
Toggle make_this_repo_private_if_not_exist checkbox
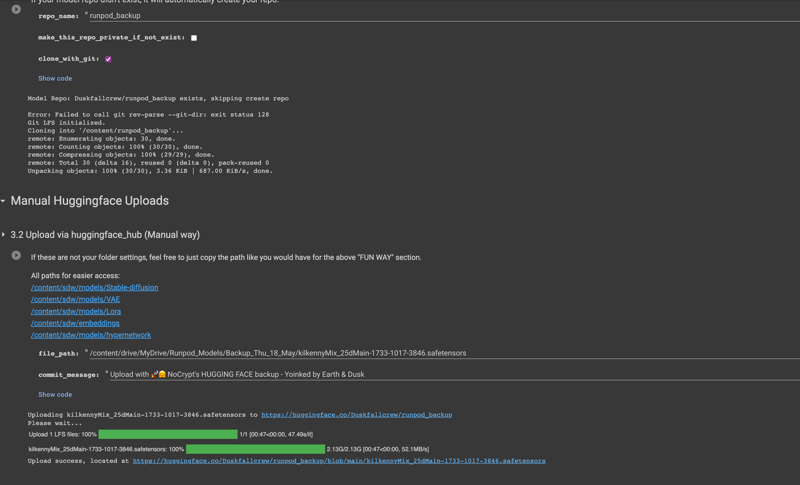point(194,38)
